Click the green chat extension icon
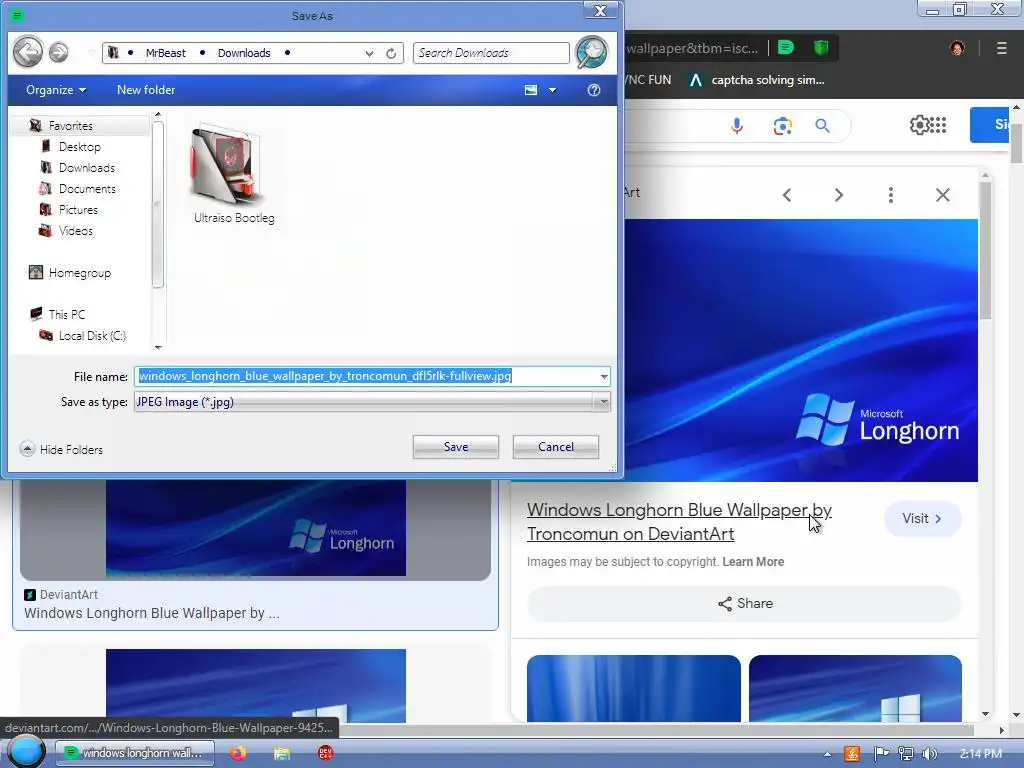The image size is (1024, 768). [786, 47]
